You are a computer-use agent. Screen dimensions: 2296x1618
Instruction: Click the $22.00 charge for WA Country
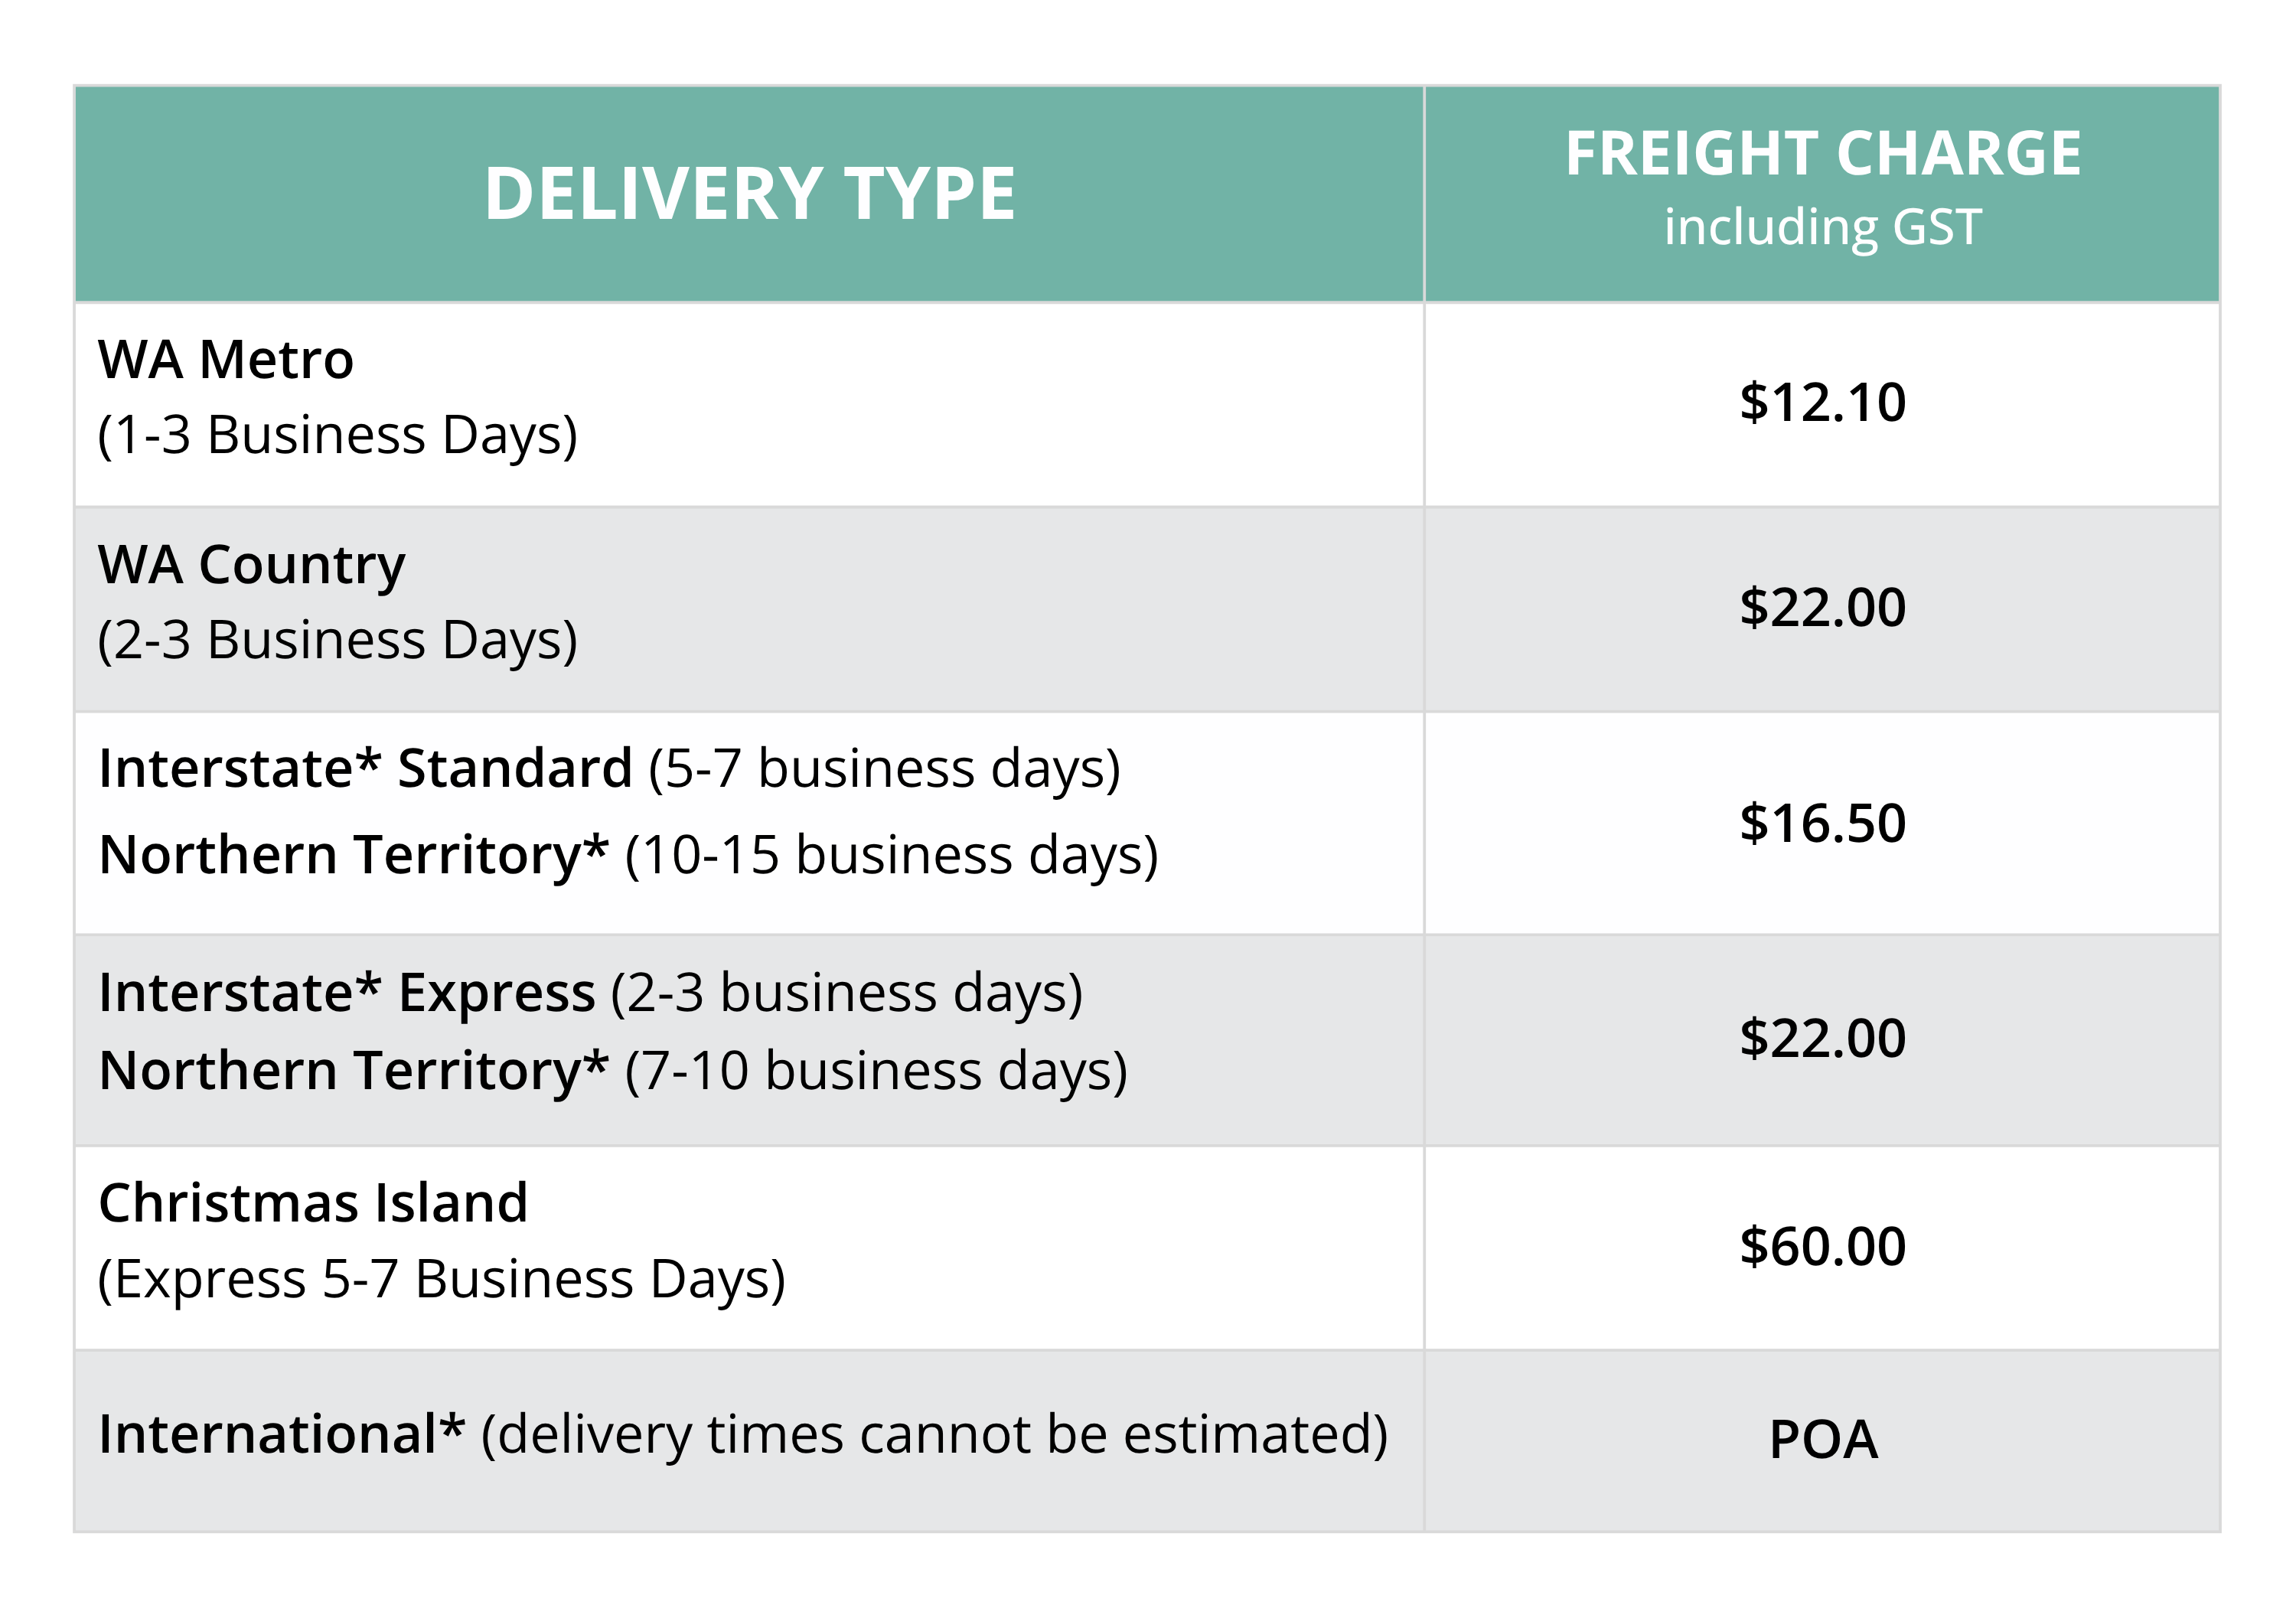pyautogui.click(x=1822, y=608)
